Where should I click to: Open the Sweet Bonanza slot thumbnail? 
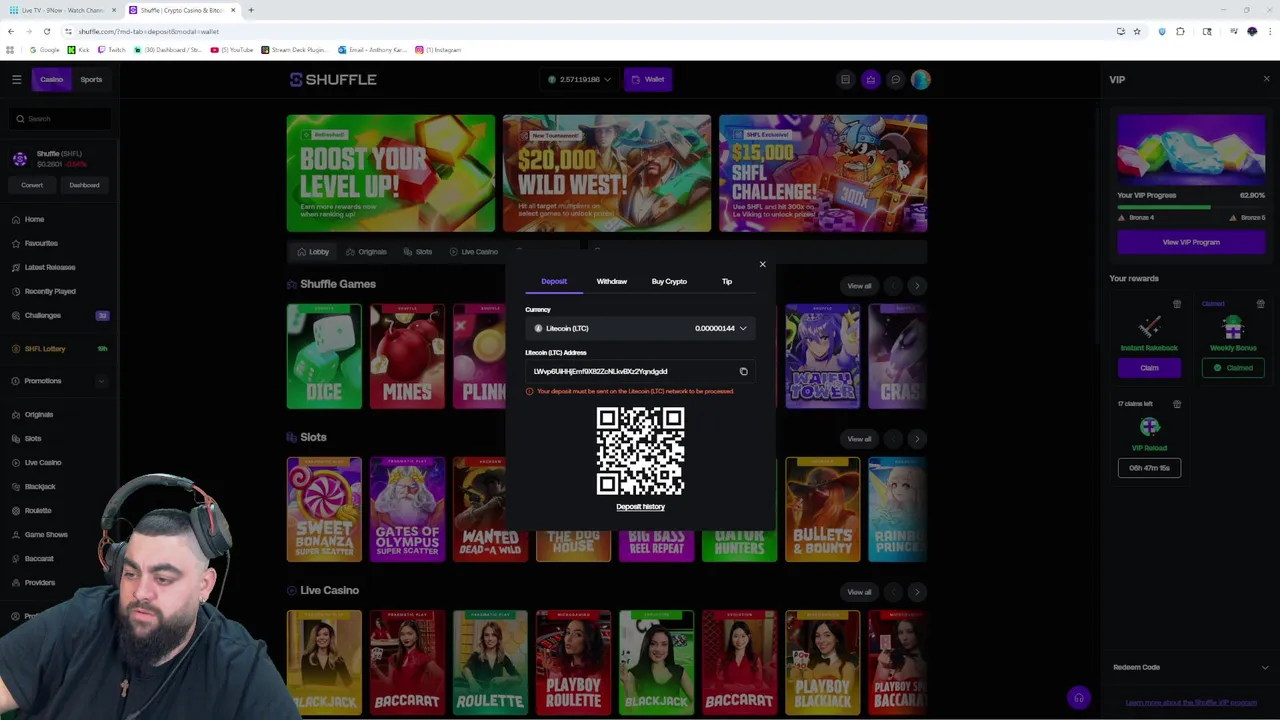tap(324, 510)
